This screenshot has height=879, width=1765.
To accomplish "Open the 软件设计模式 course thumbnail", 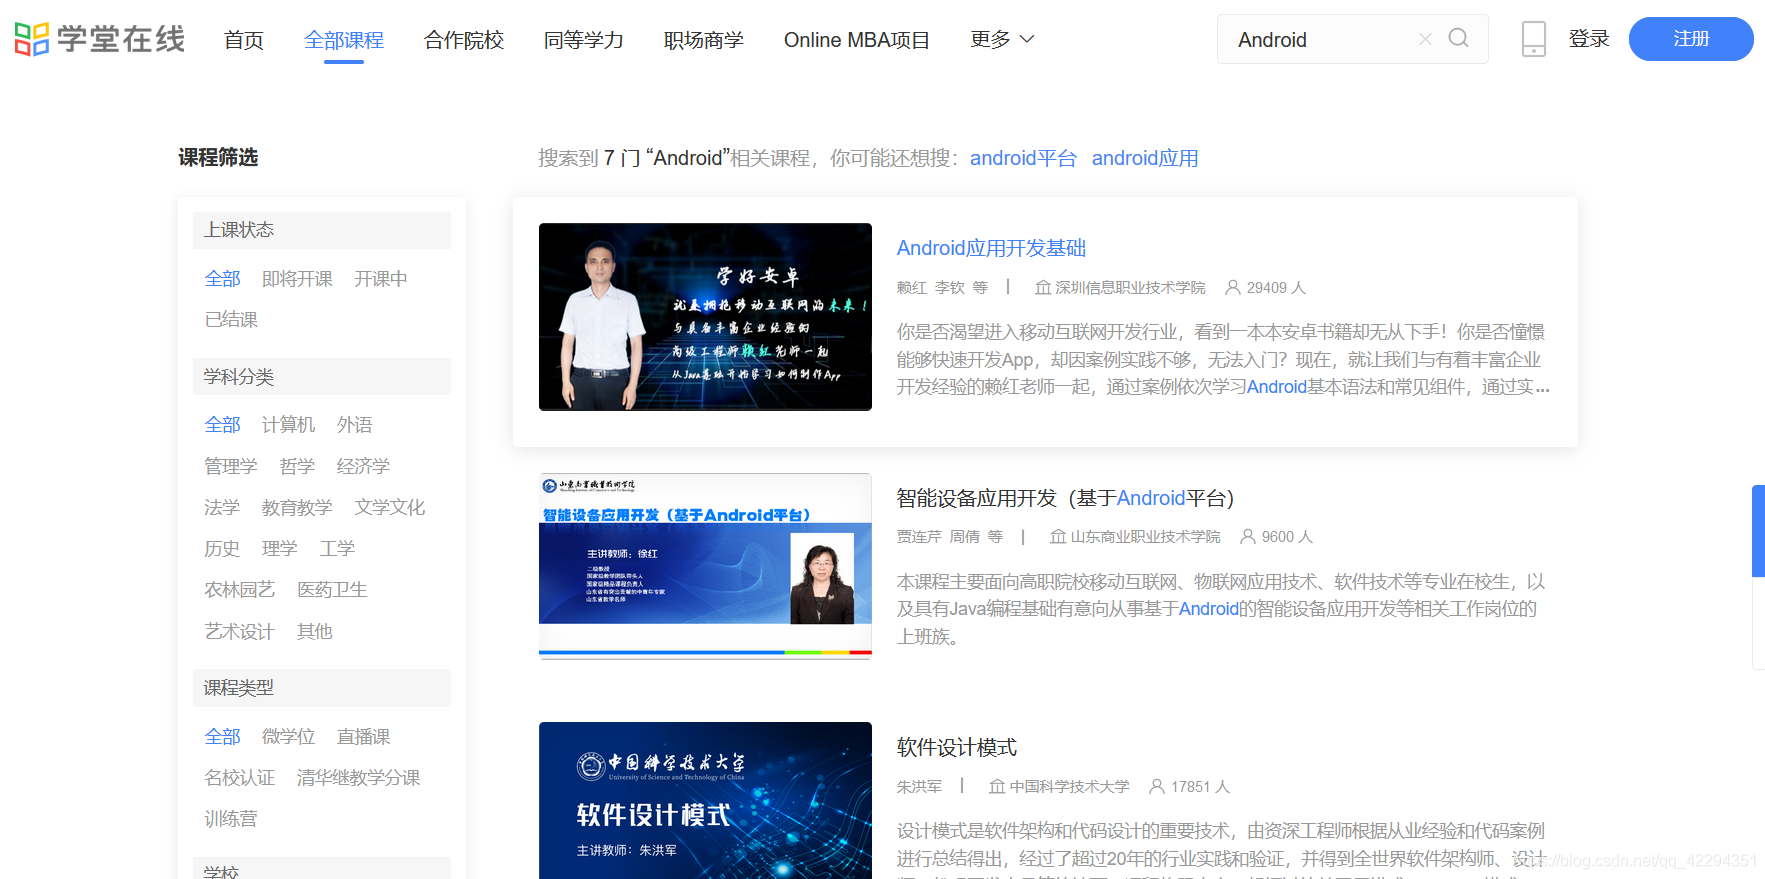I will (705, 800).
